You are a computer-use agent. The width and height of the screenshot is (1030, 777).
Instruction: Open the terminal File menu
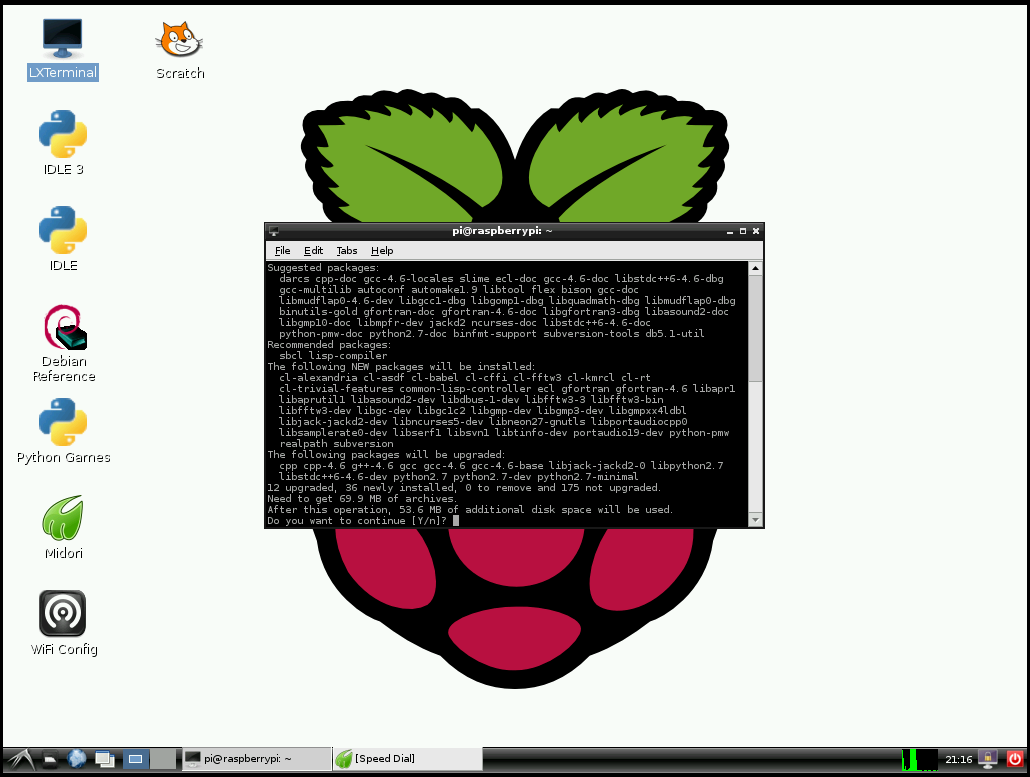282,250
